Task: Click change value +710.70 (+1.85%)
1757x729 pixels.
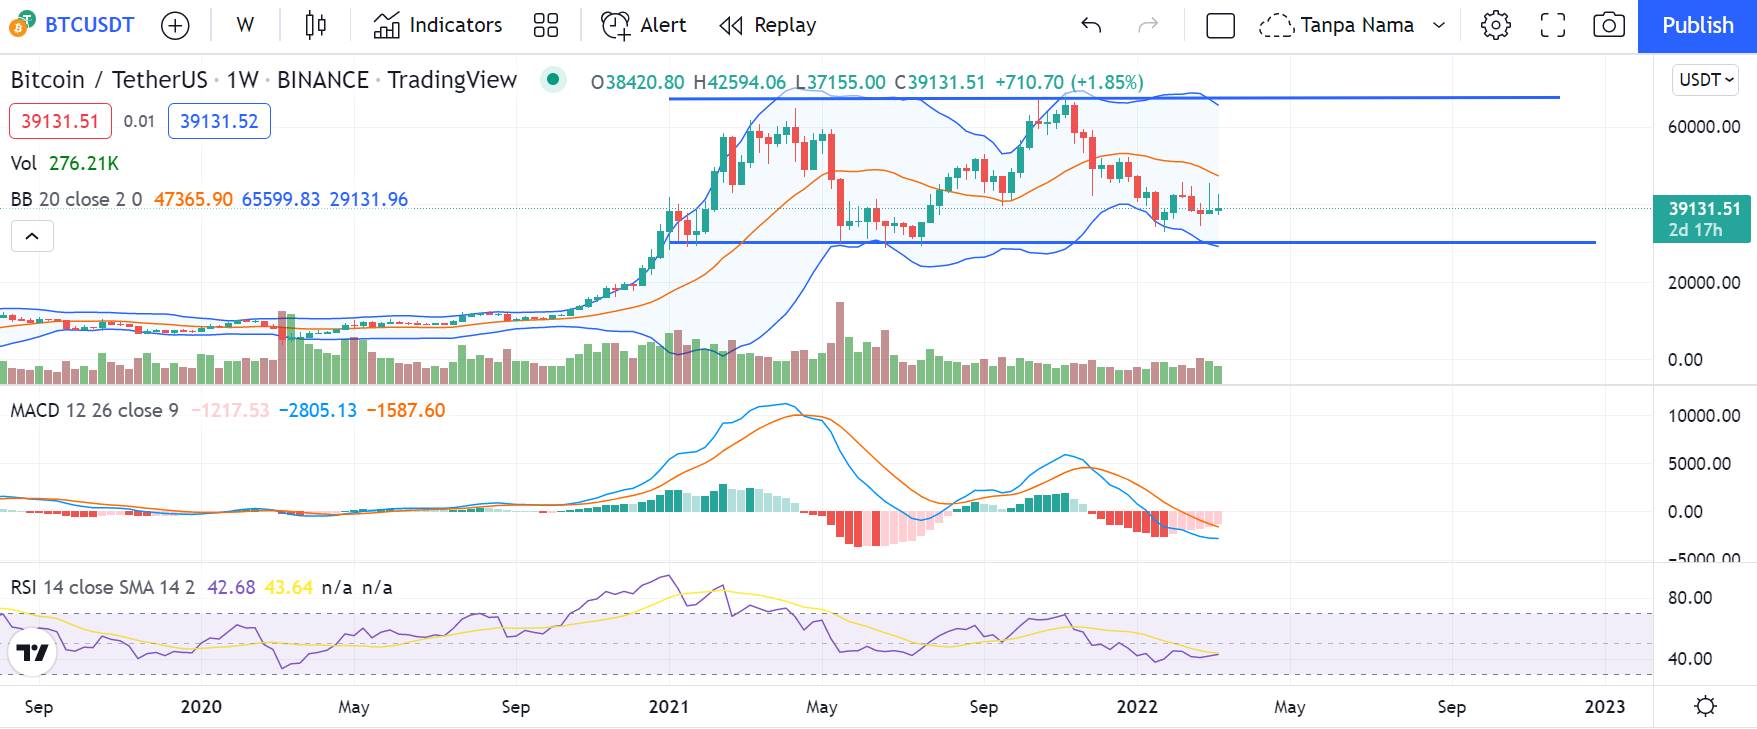Action: tap(1070, 82)
